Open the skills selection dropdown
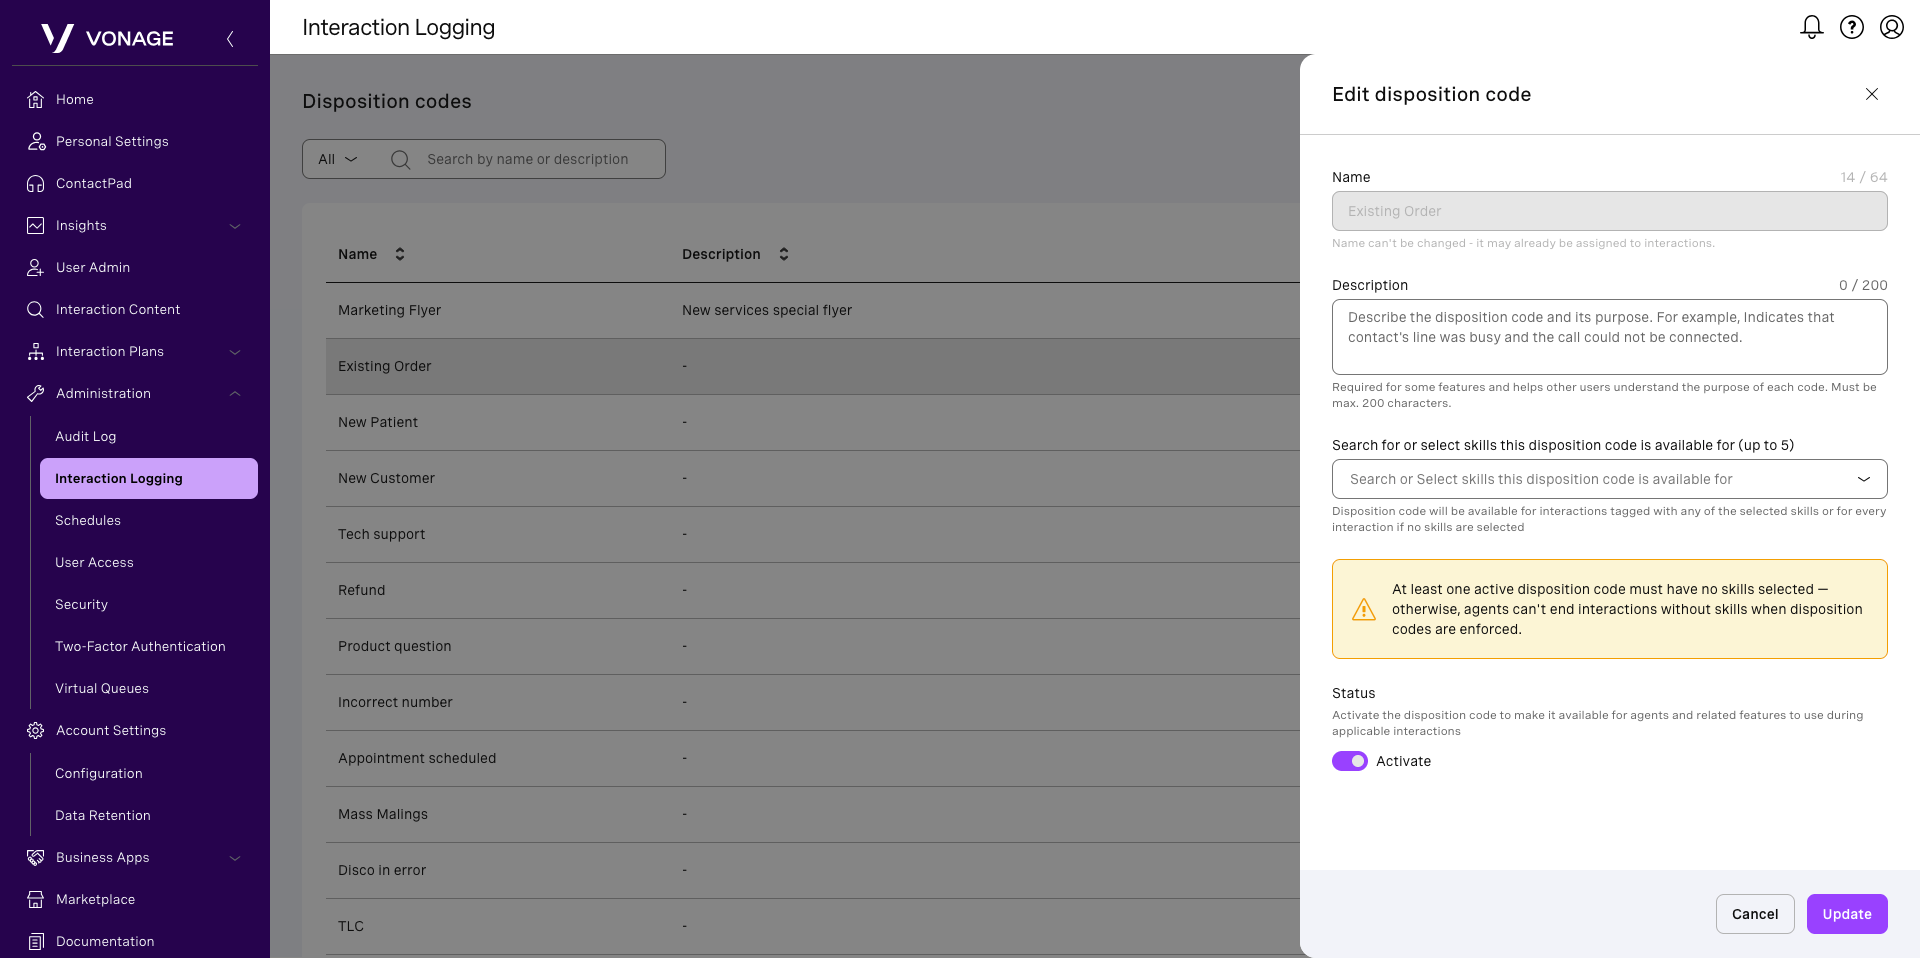This screenshot has height=958, width=1920. point(1608,479)
